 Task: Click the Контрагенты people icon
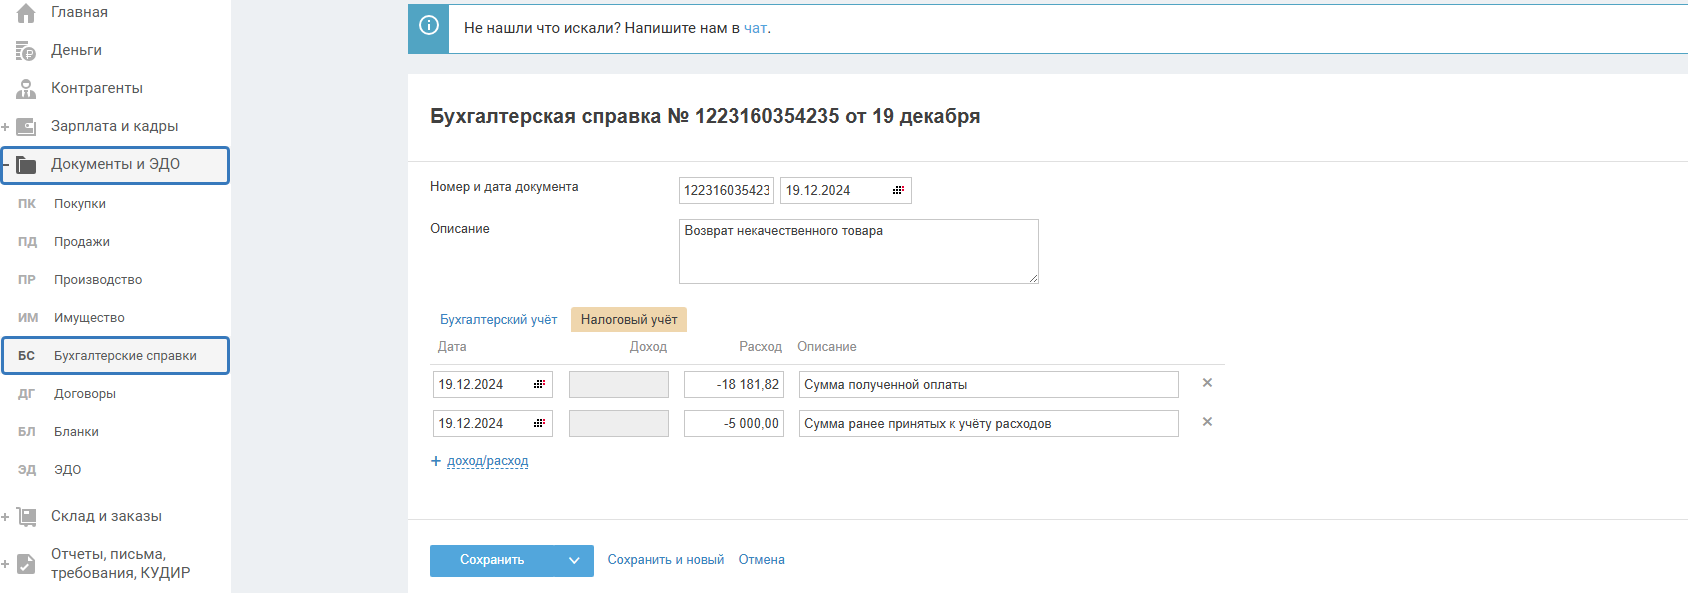pos(26,88)
